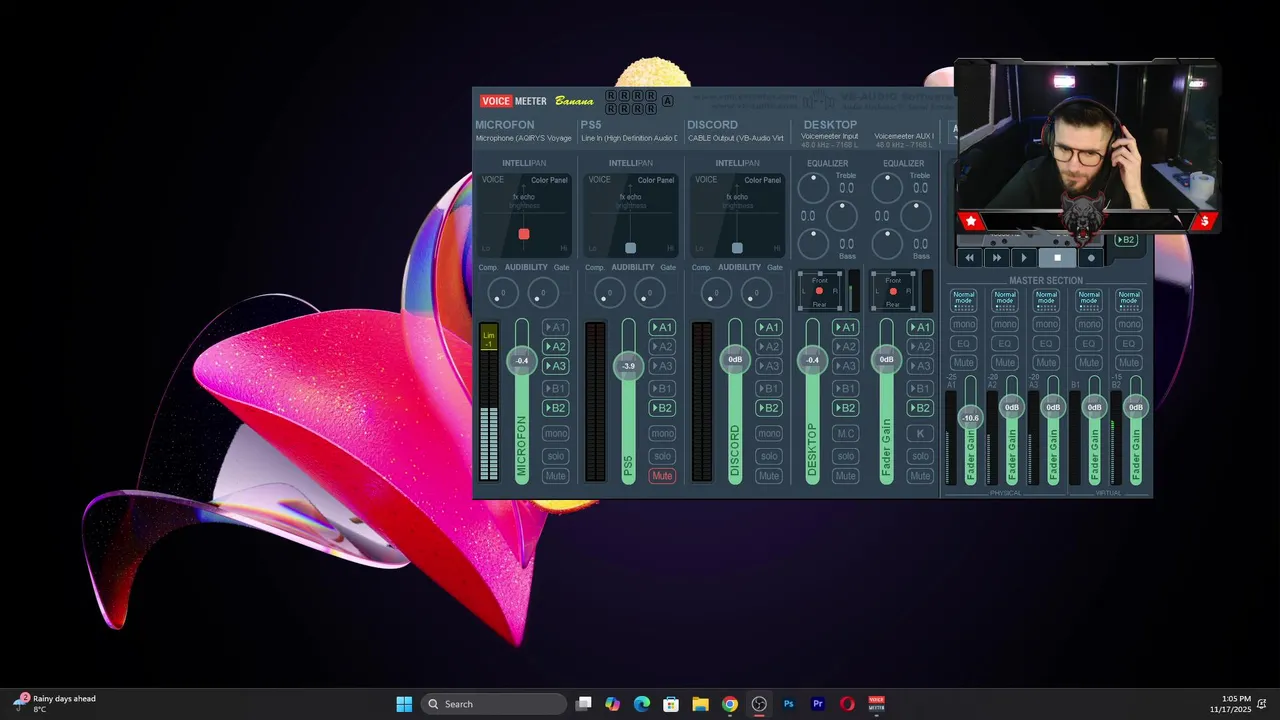Toggle M.C on DESKTOP strip
Screen dimensions: 1280x720
[x=846, y=433]
